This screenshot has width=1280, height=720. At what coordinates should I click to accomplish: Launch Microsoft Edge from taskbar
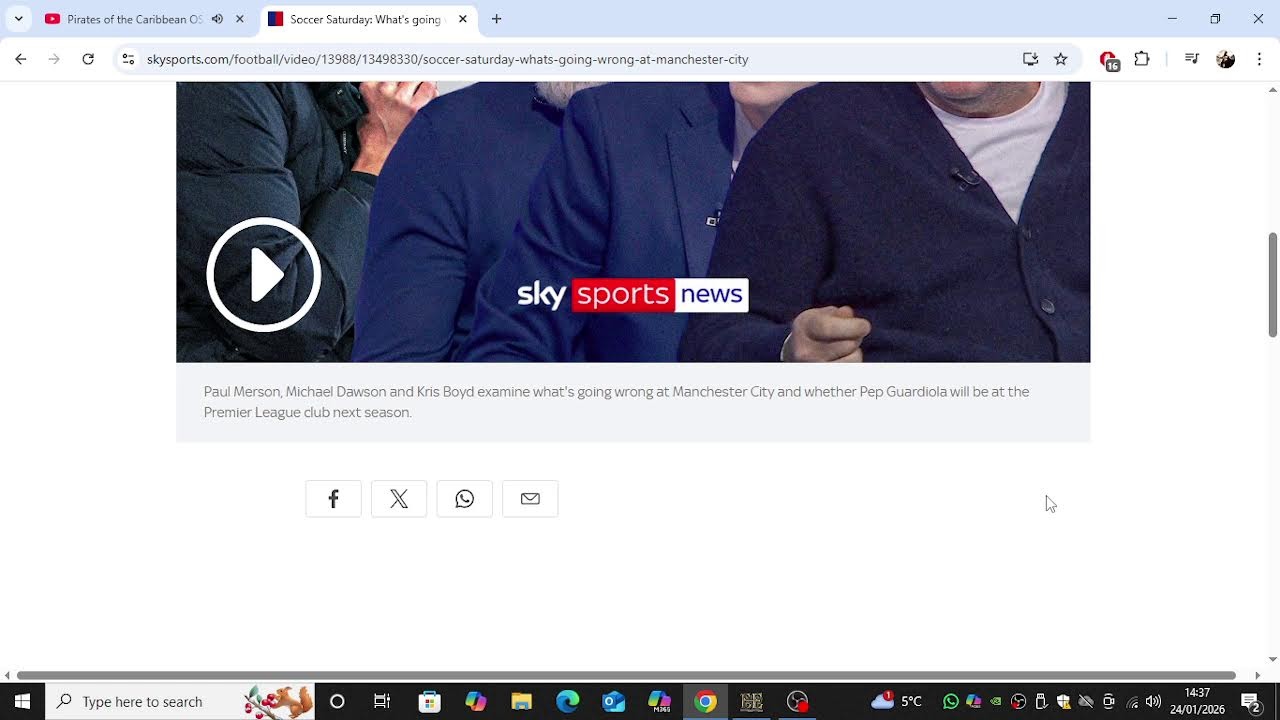tap(567, 701)
